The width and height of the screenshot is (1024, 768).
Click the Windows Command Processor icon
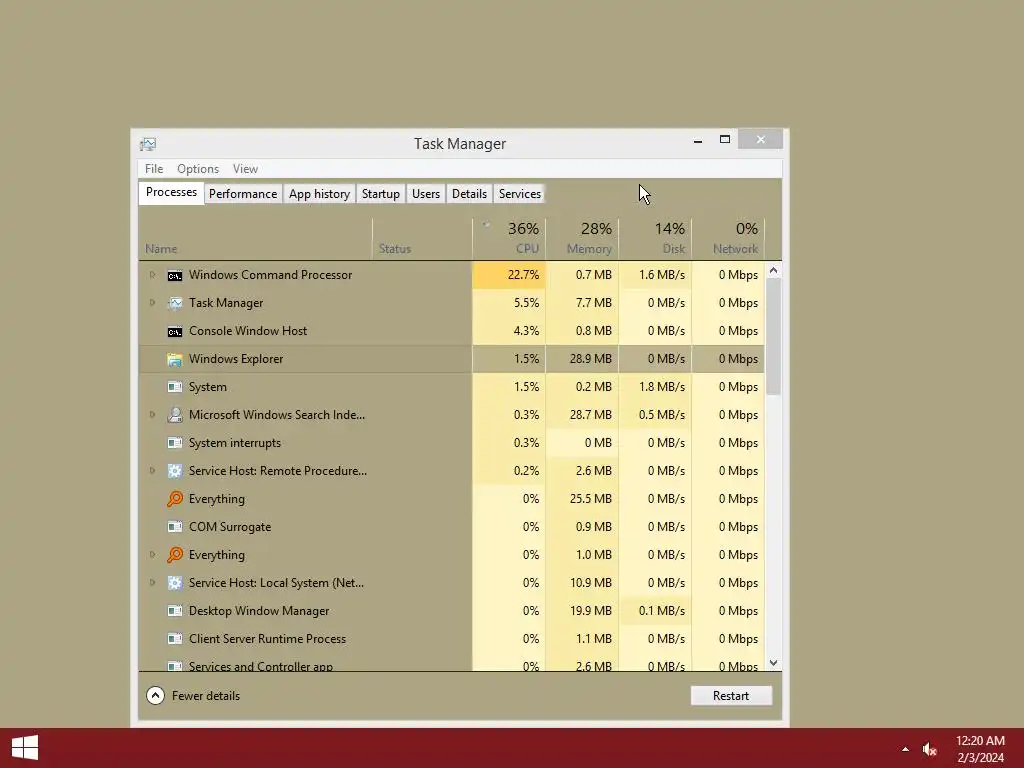tap(174, 275)
